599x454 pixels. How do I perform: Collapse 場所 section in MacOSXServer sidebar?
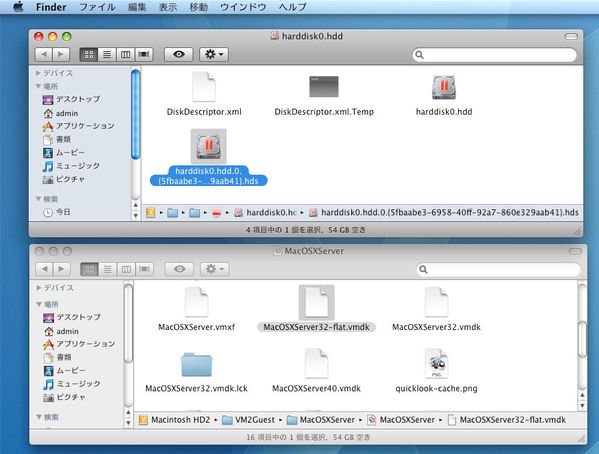(x=39, y=304)
